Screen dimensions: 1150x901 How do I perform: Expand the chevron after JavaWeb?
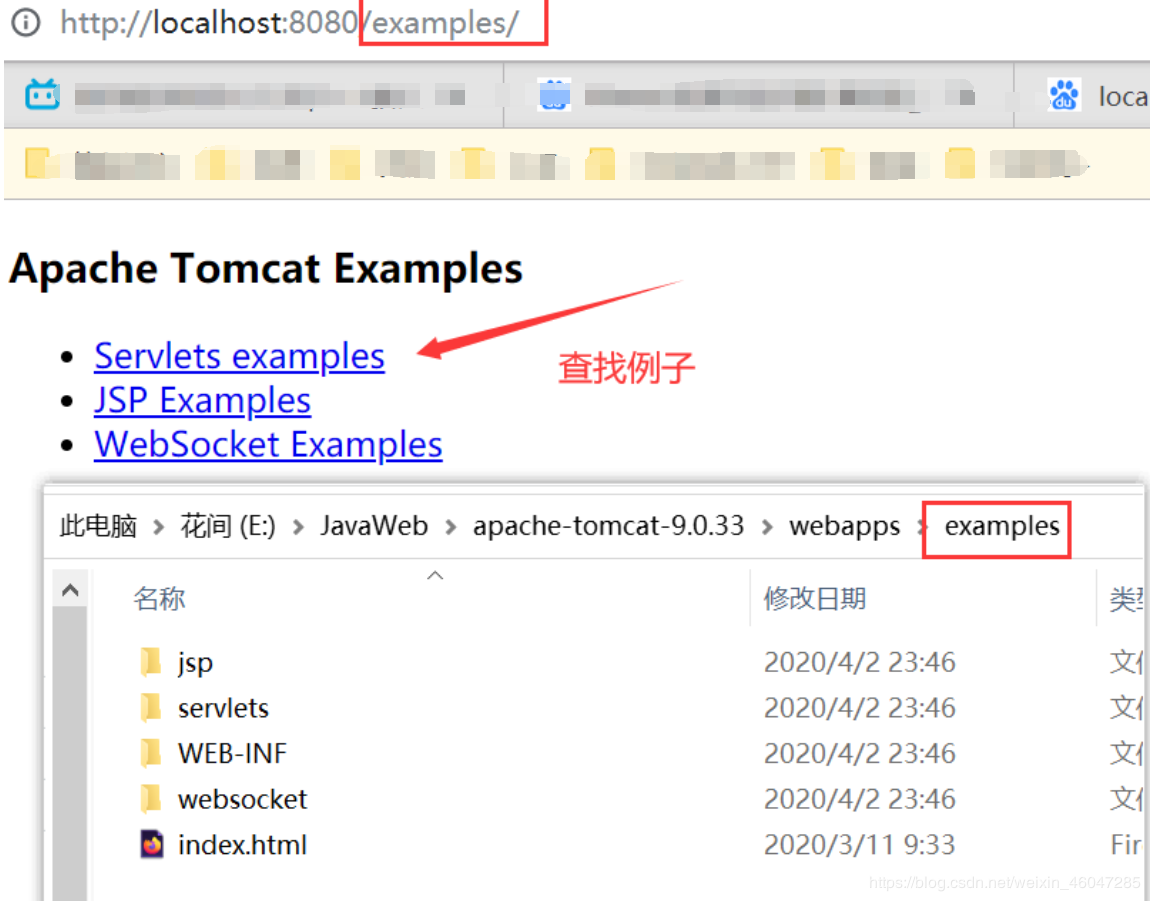click(450, 527)
